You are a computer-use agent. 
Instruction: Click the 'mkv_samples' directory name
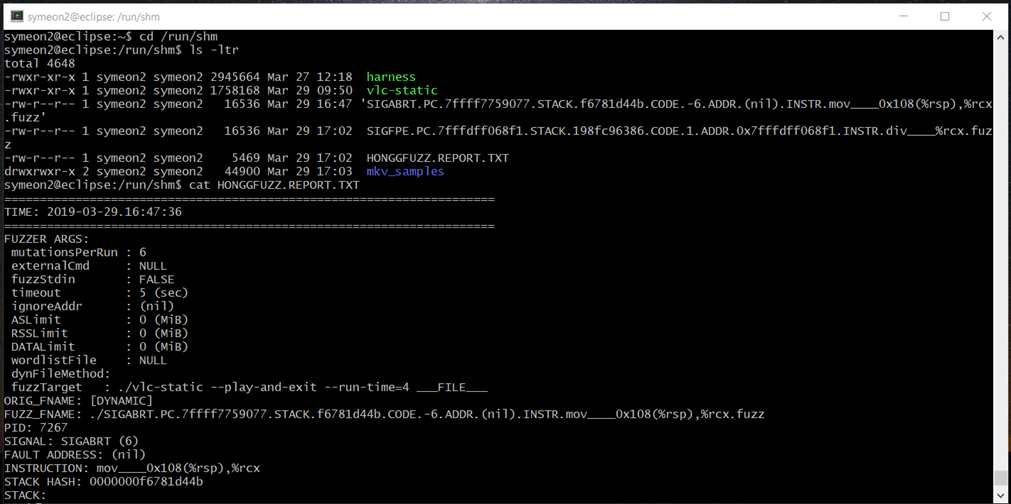(405, 172)
